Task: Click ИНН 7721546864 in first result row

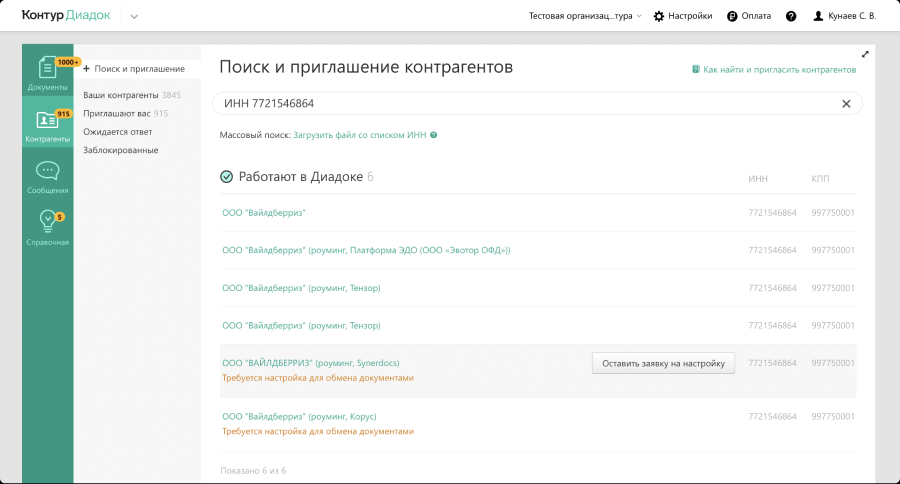Action: click(x=772, y=213)
